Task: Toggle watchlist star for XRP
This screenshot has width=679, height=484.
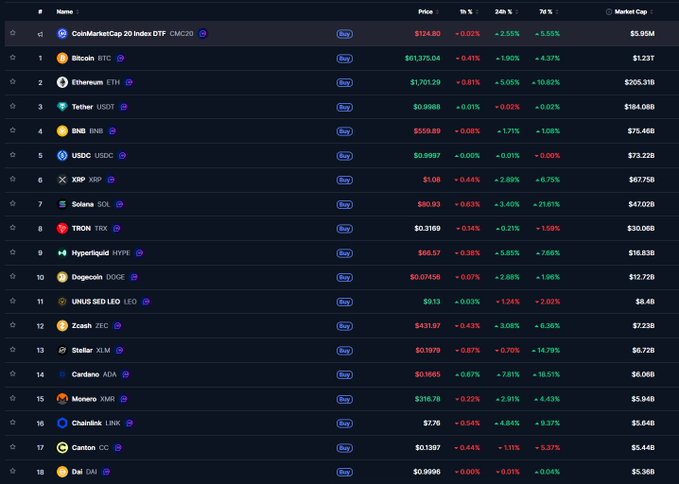Action: [x=13, y=179]
